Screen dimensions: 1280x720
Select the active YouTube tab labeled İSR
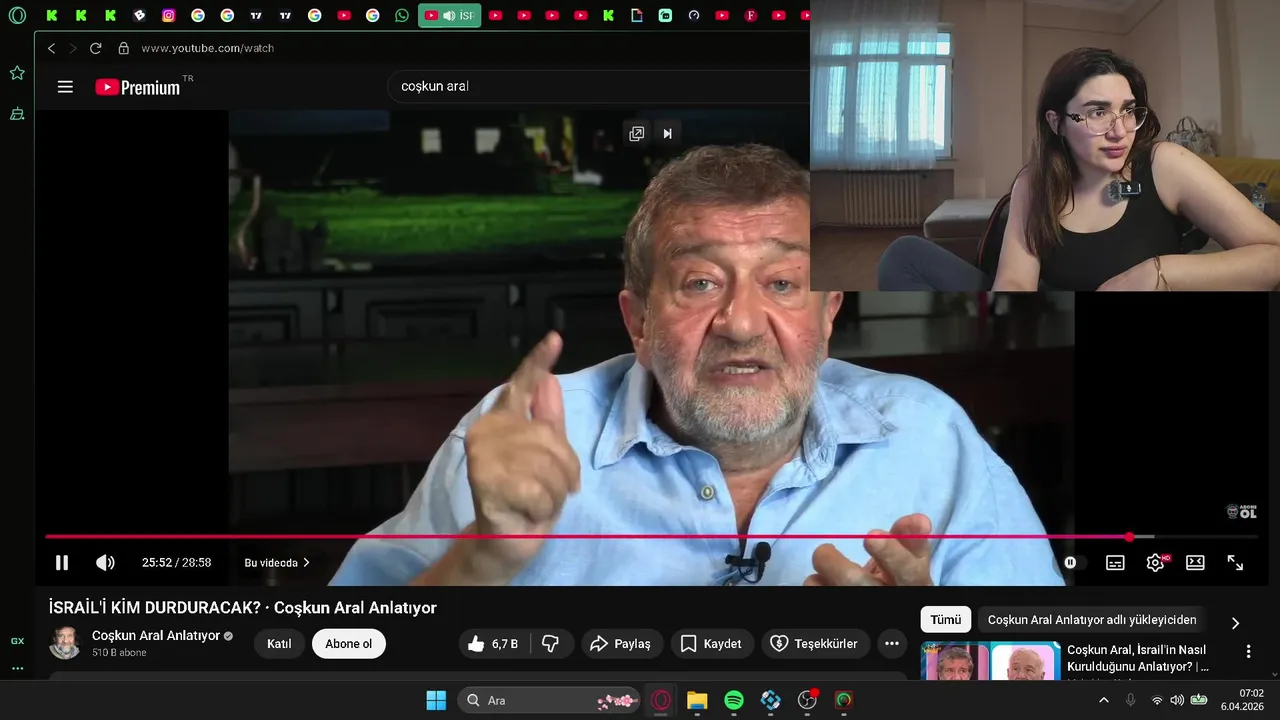[x=450, y=15]
